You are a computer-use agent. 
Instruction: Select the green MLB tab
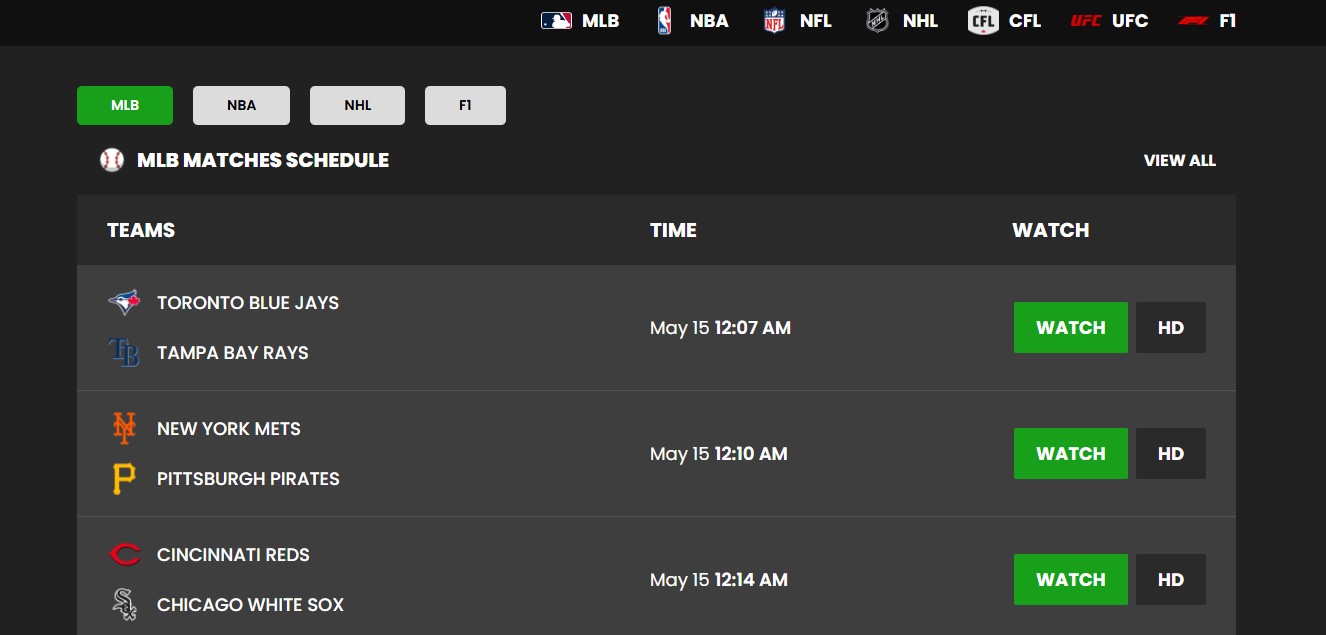pos(125,105)
